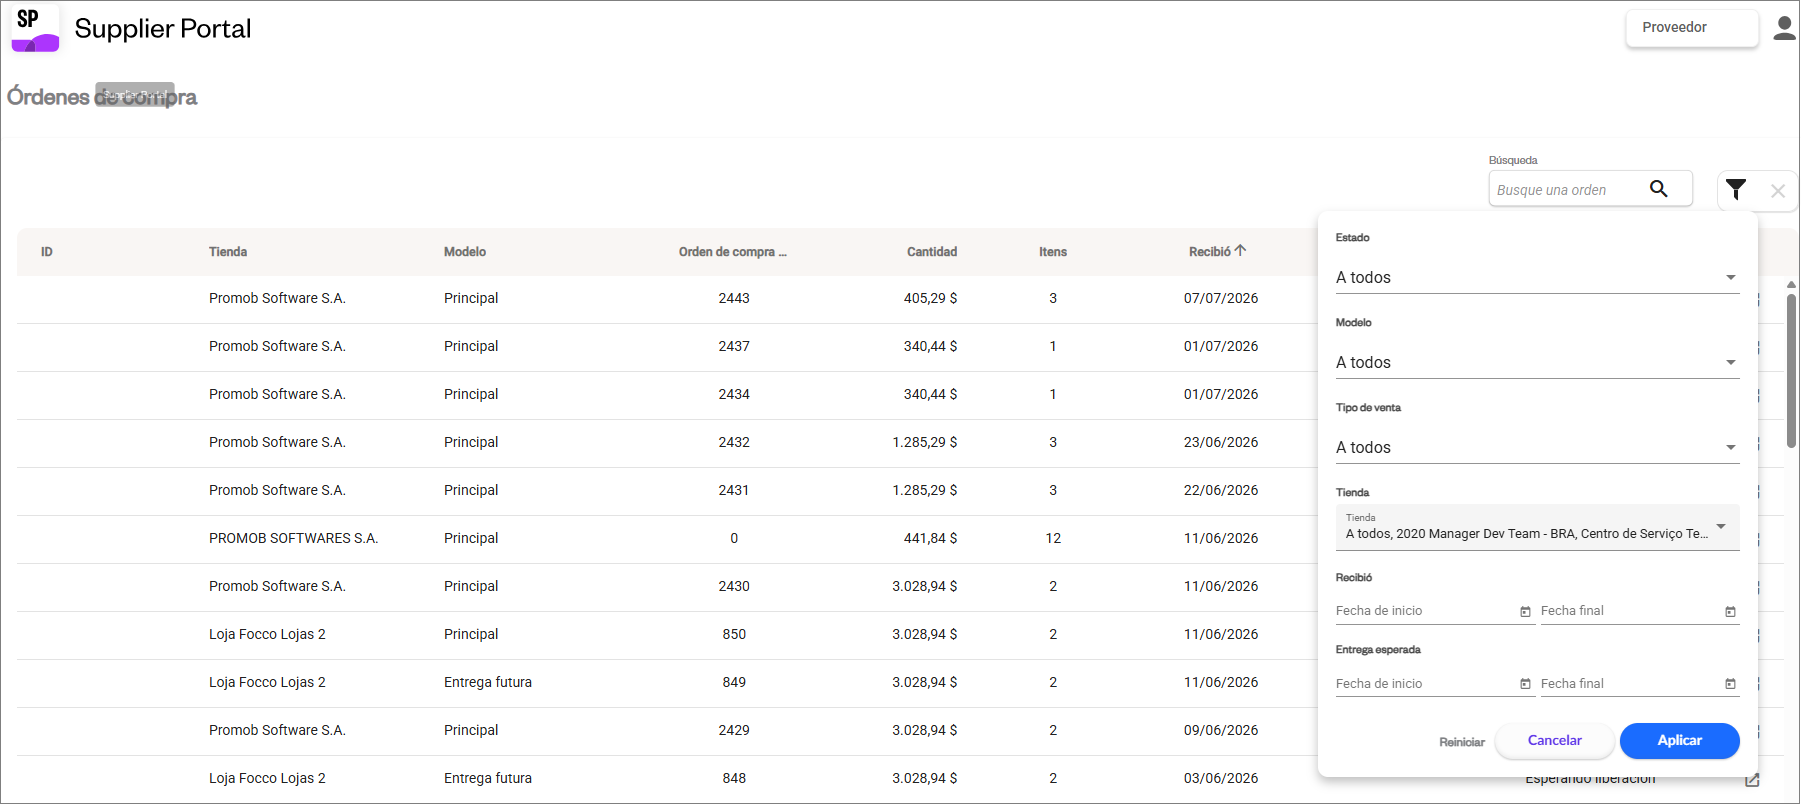Click the Aplicar button
Screen dimensions: 1801x804
pos(1679,740)
